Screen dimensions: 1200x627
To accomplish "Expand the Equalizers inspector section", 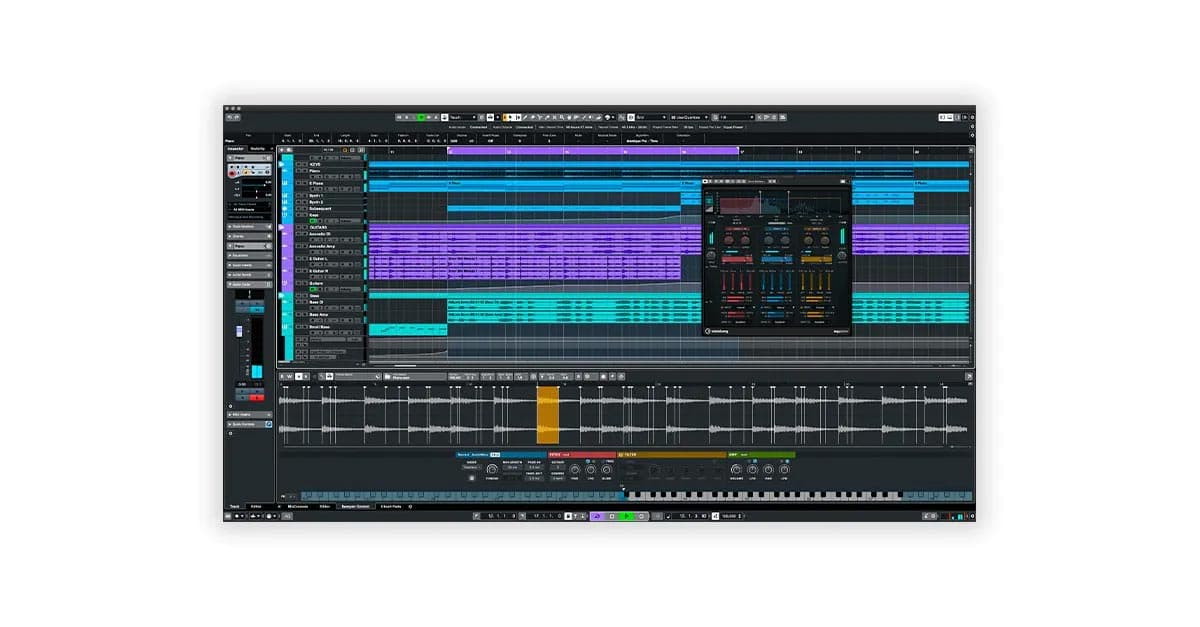I will point(249,255).
